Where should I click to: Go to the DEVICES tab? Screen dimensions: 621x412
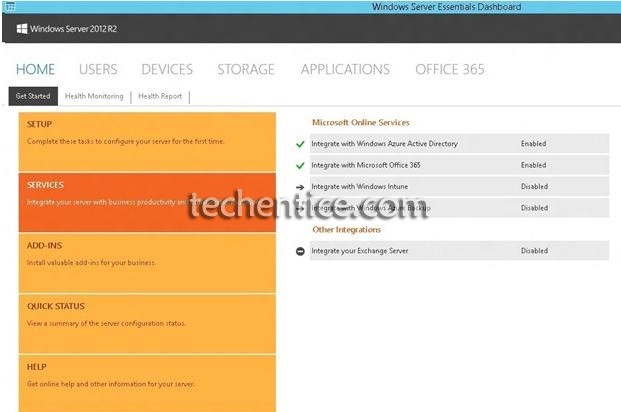(x=167, y=69)
